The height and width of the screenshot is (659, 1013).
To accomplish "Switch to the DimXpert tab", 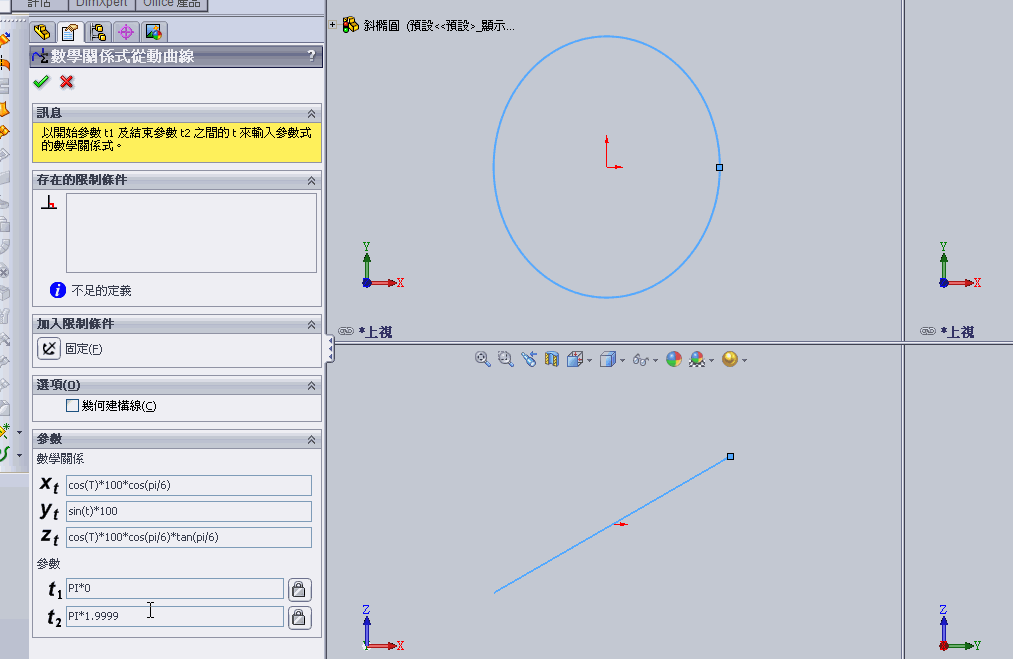I will pos(101,4).
